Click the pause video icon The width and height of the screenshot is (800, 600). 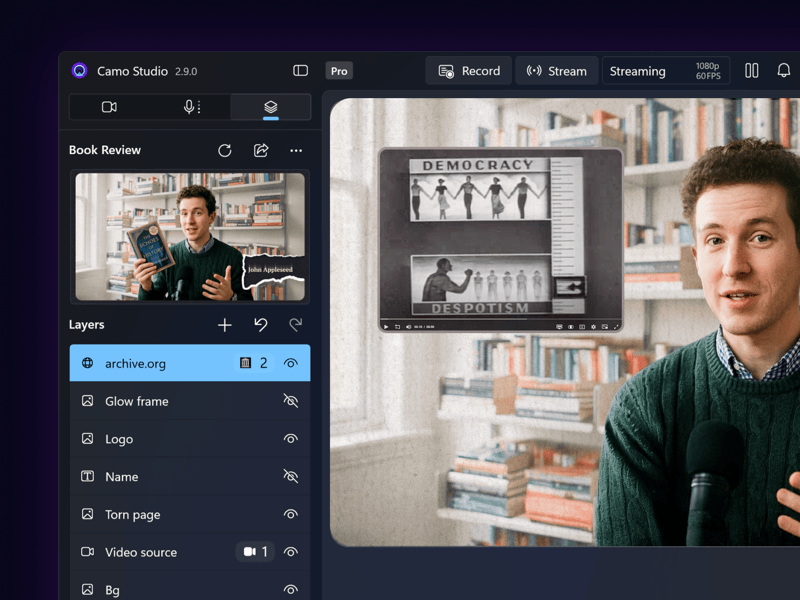[751, 70]
